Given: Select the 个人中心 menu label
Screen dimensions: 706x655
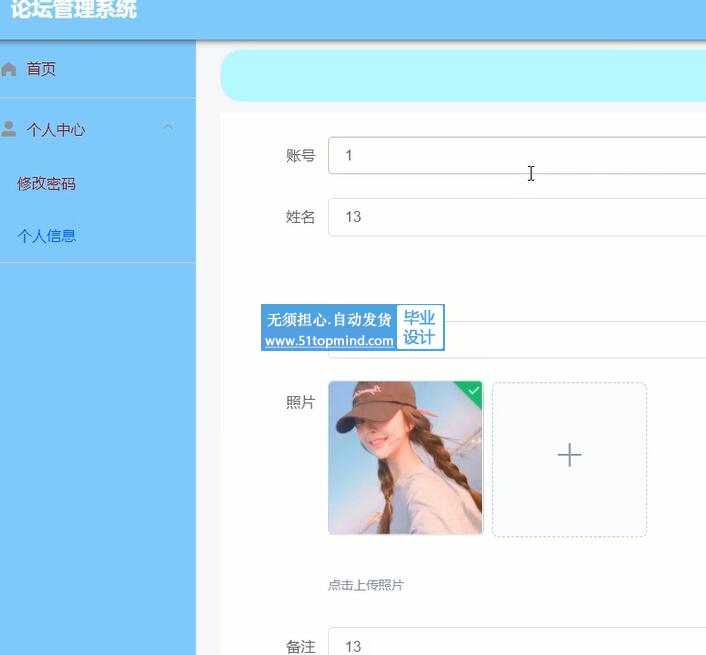Looking at the screenshot, I should click(56, 130).
